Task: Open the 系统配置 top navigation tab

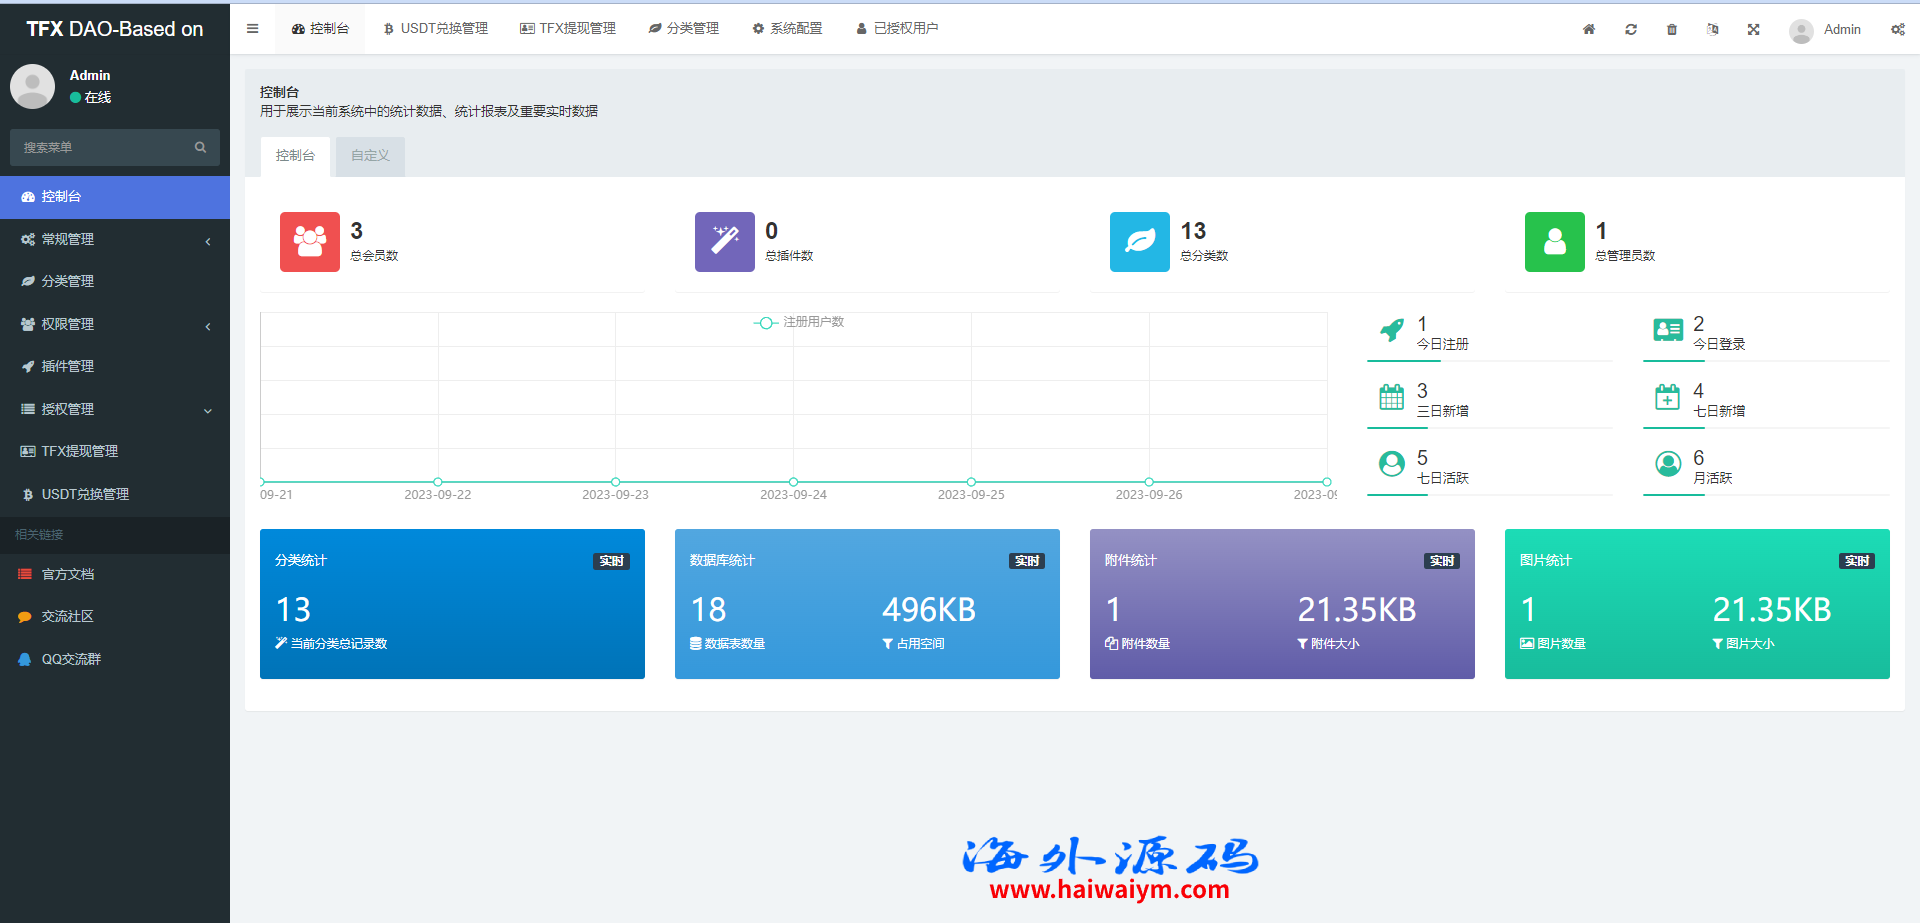Action: (x=787, y=29)
